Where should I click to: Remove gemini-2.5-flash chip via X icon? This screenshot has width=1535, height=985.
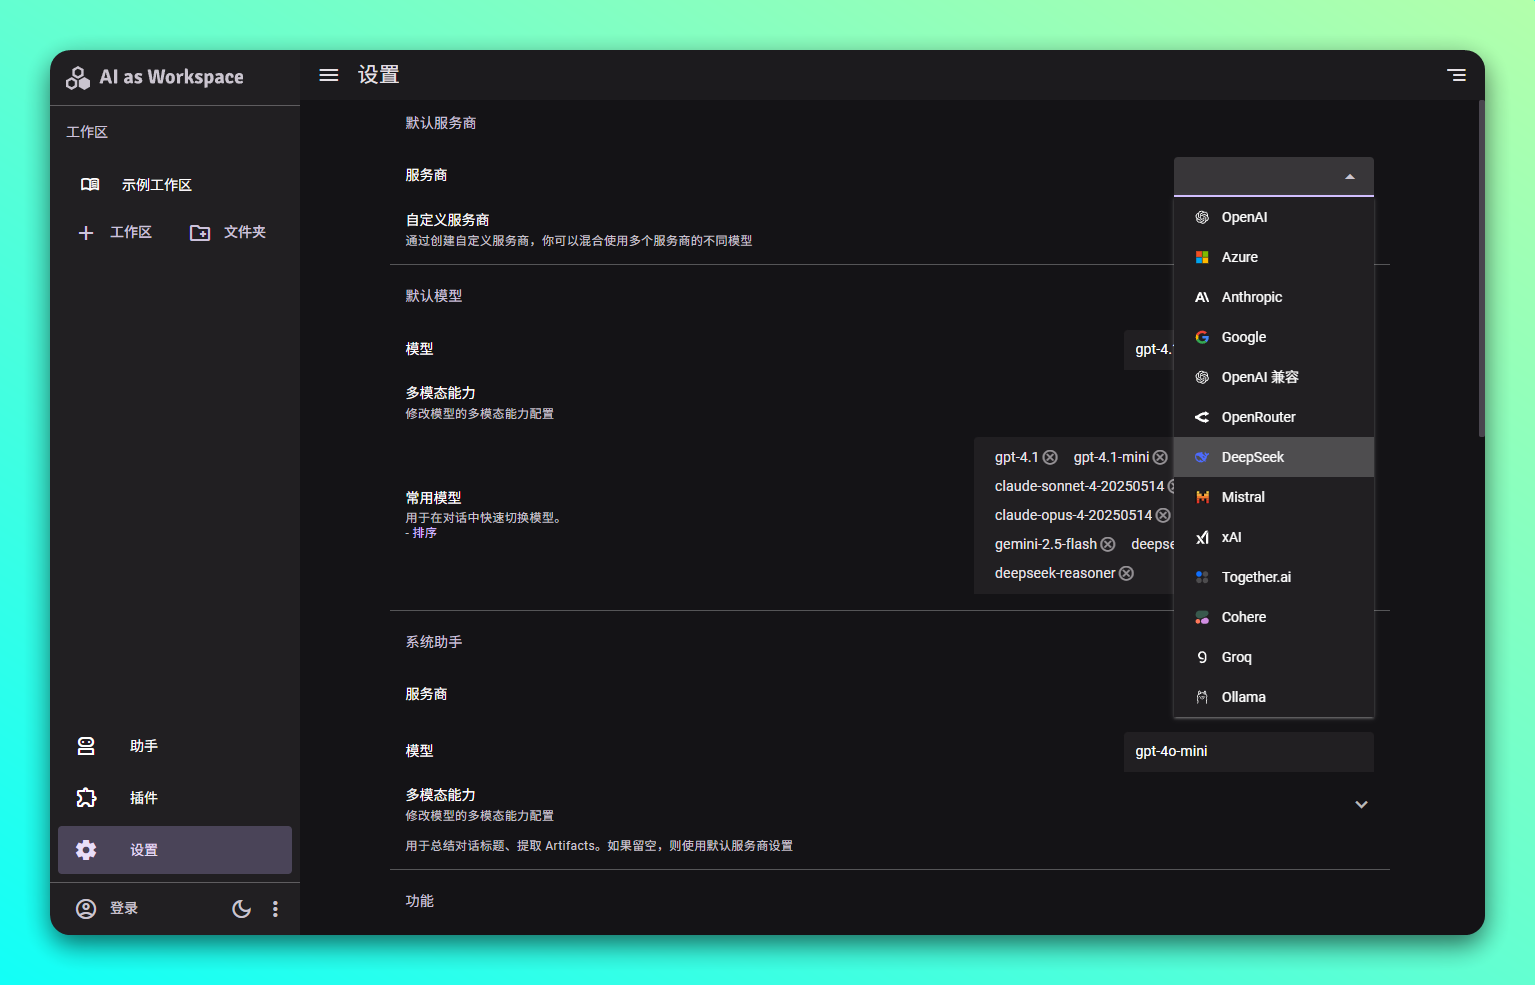pos(1108,544)
